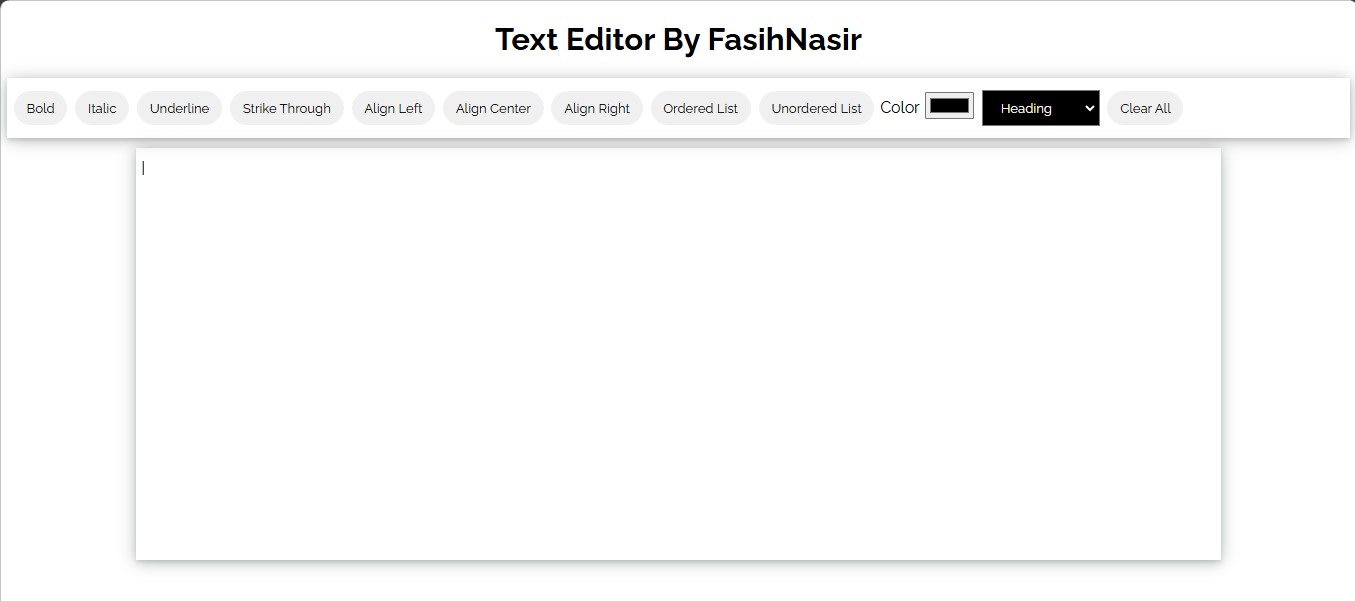Insert an Ordered List
This screenshot has height=601, width=1355.
[x=700, y=108]
